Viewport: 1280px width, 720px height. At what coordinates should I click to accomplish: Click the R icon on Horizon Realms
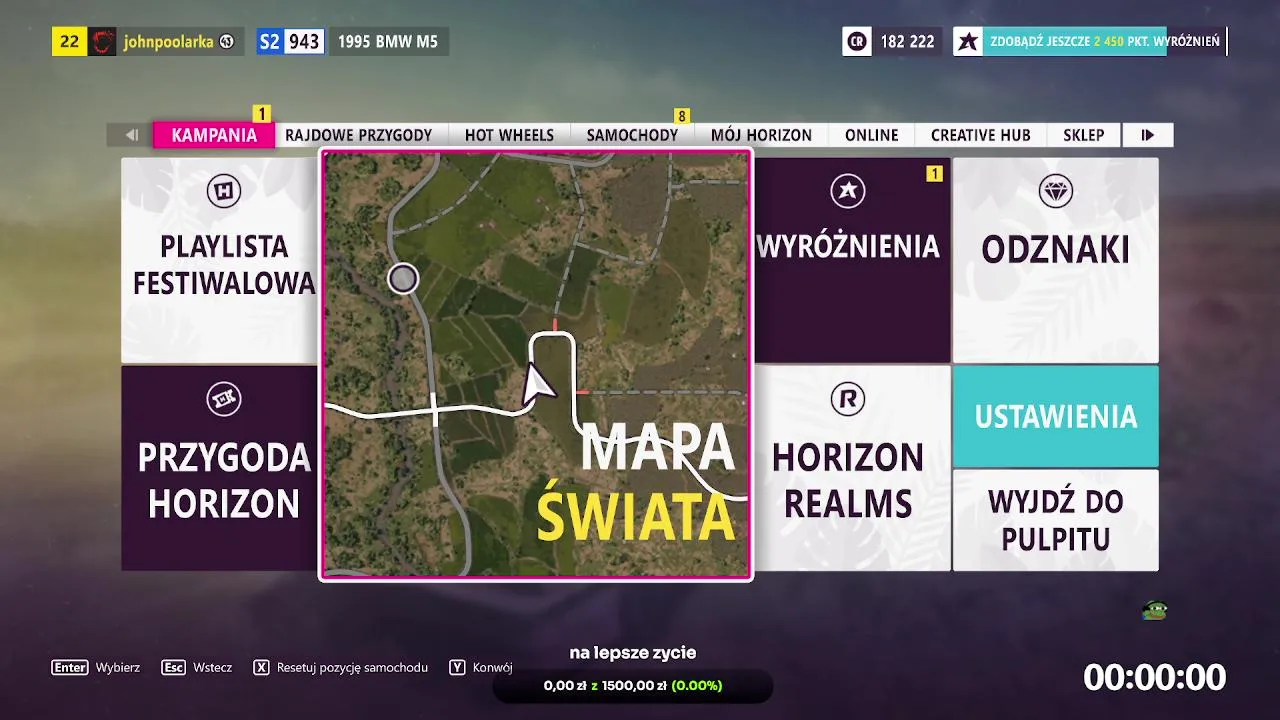(x=848, y=400)
